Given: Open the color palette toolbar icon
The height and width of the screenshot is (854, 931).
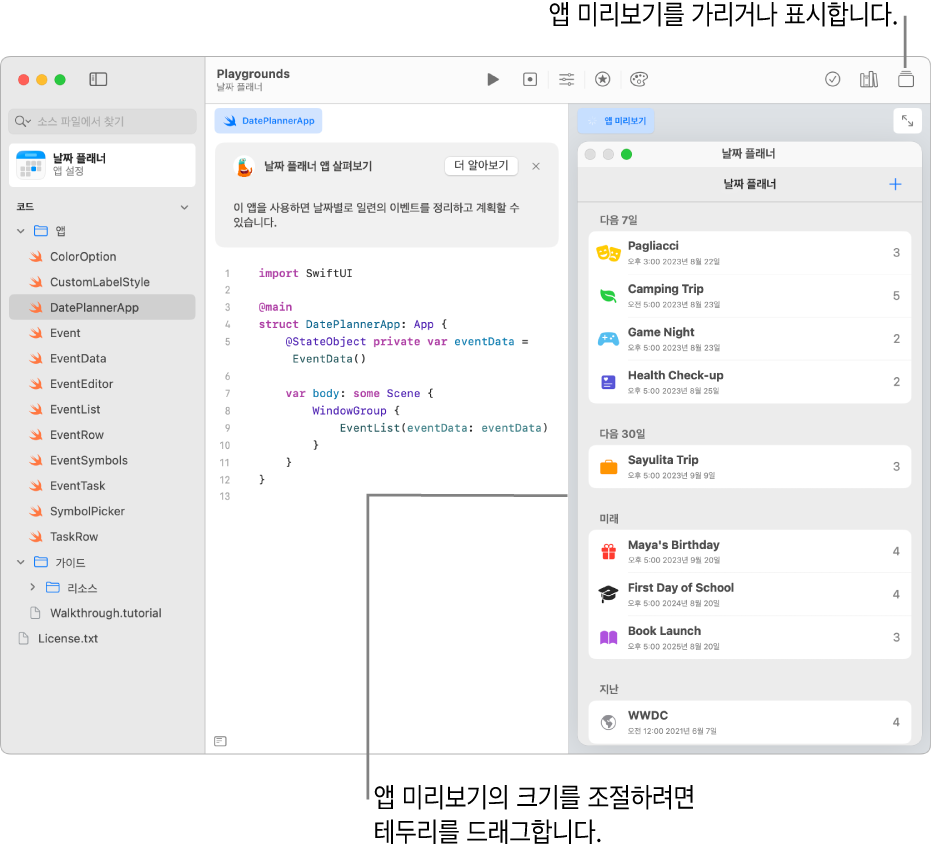Looking at the screenshot, I should [639, 79].
